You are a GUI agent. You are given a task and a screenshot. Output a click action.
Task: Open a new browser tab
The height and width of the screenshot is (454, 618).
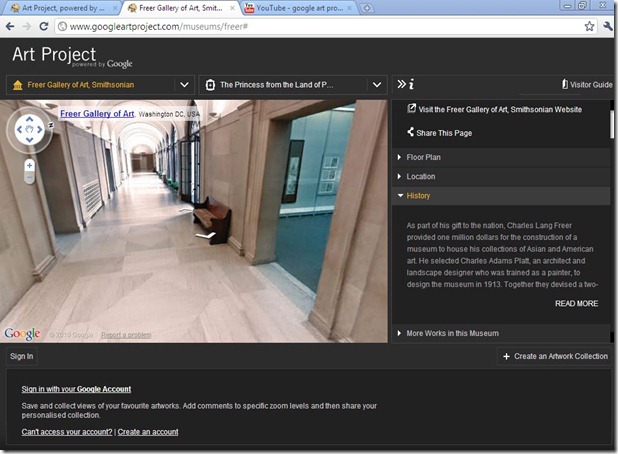[x=367, y=8]
